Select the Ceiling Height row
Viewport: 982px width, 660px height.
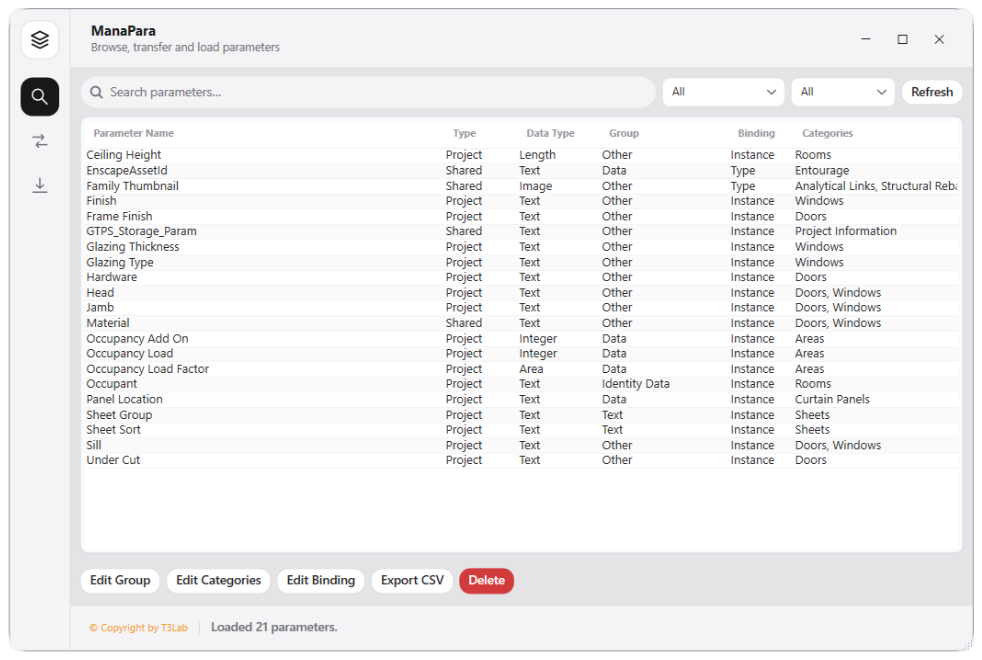pos(521,155)
